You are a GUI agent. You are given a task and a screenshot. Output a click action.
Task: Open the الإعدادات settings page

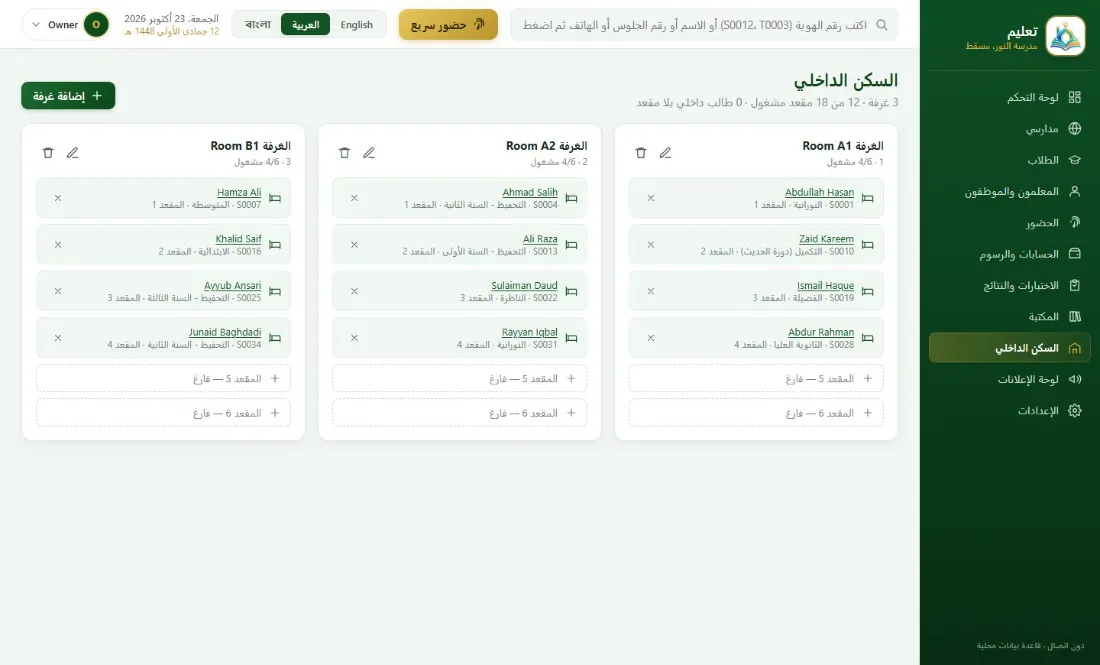click(x=1010, y=410)
